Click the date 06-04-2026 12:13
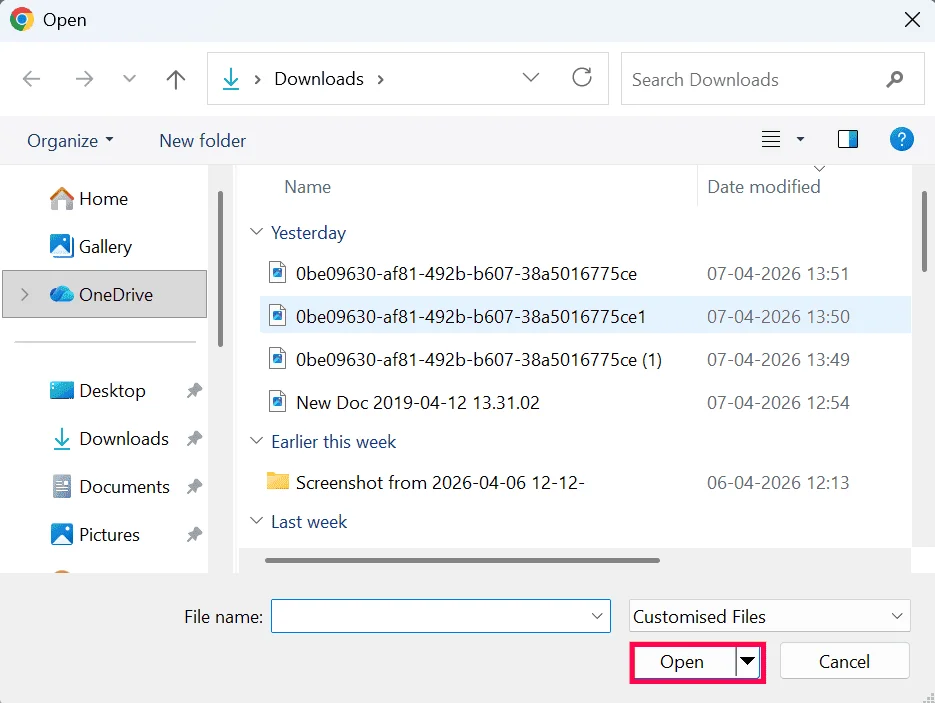 778,482
